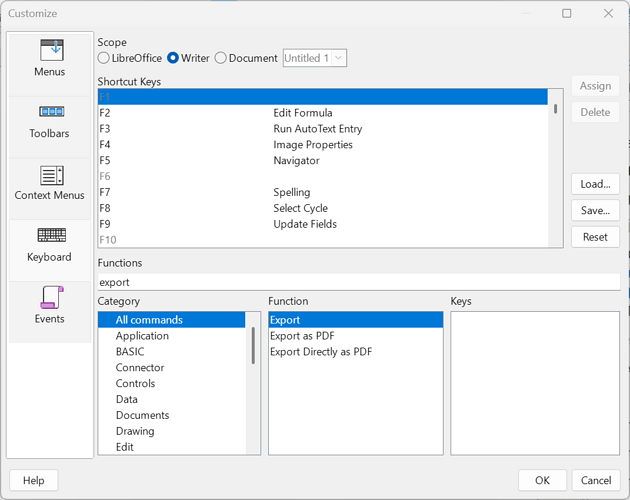The image size is (630, 500).
Task: Select the F5 Navigator shortcut row
Action: (323, 160)
